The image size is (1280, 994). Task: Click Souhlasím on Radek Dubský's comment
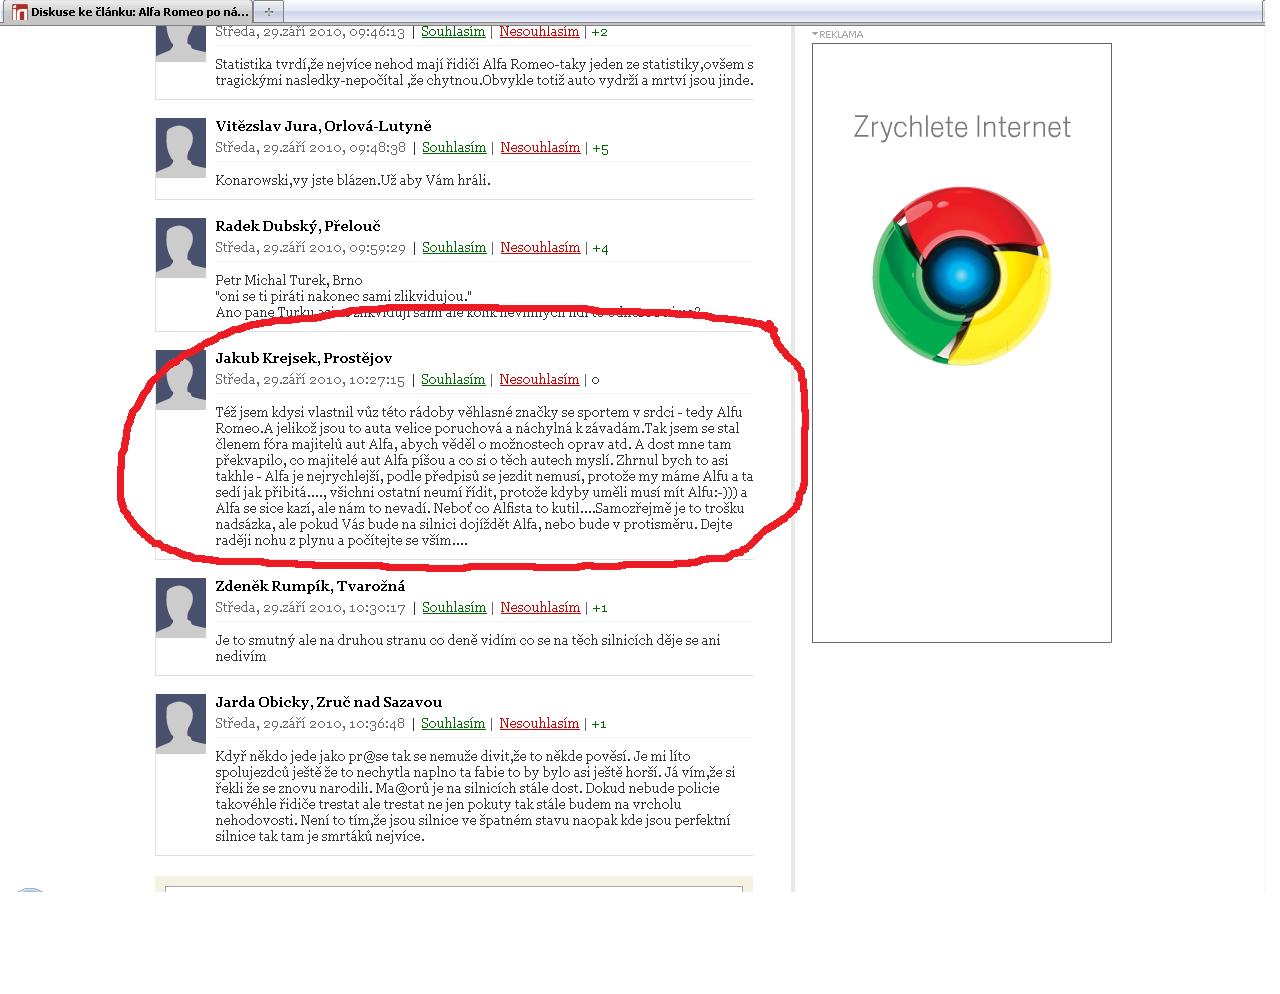[453, 247]
